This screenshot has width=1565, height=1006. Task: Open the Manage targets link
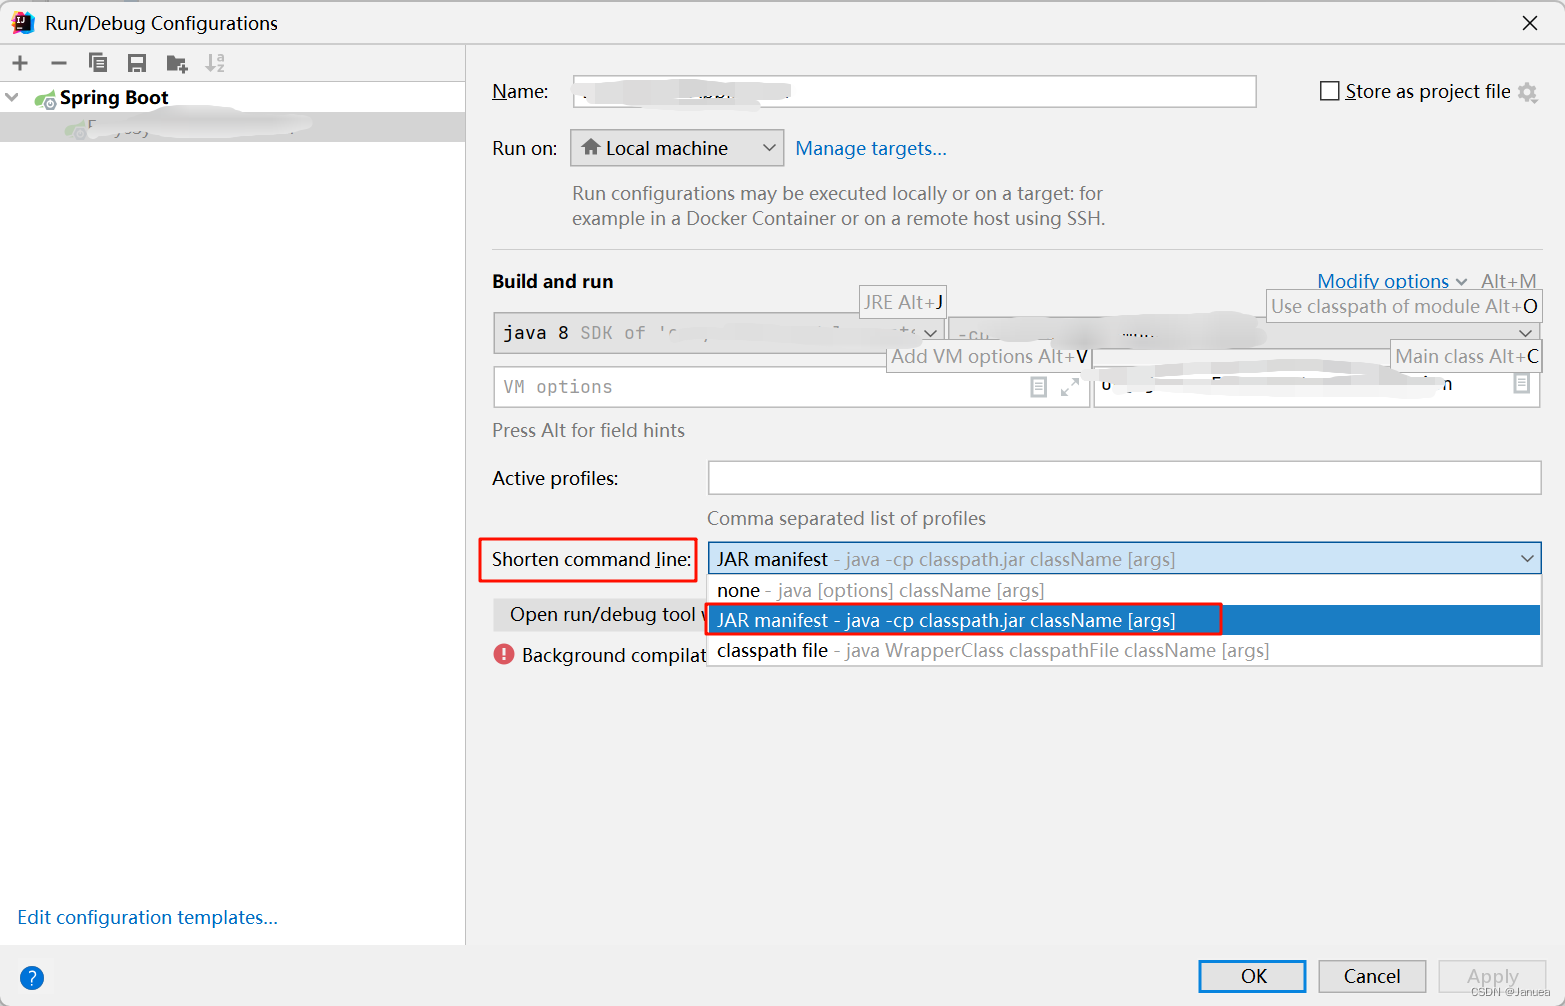click(871, 148)
